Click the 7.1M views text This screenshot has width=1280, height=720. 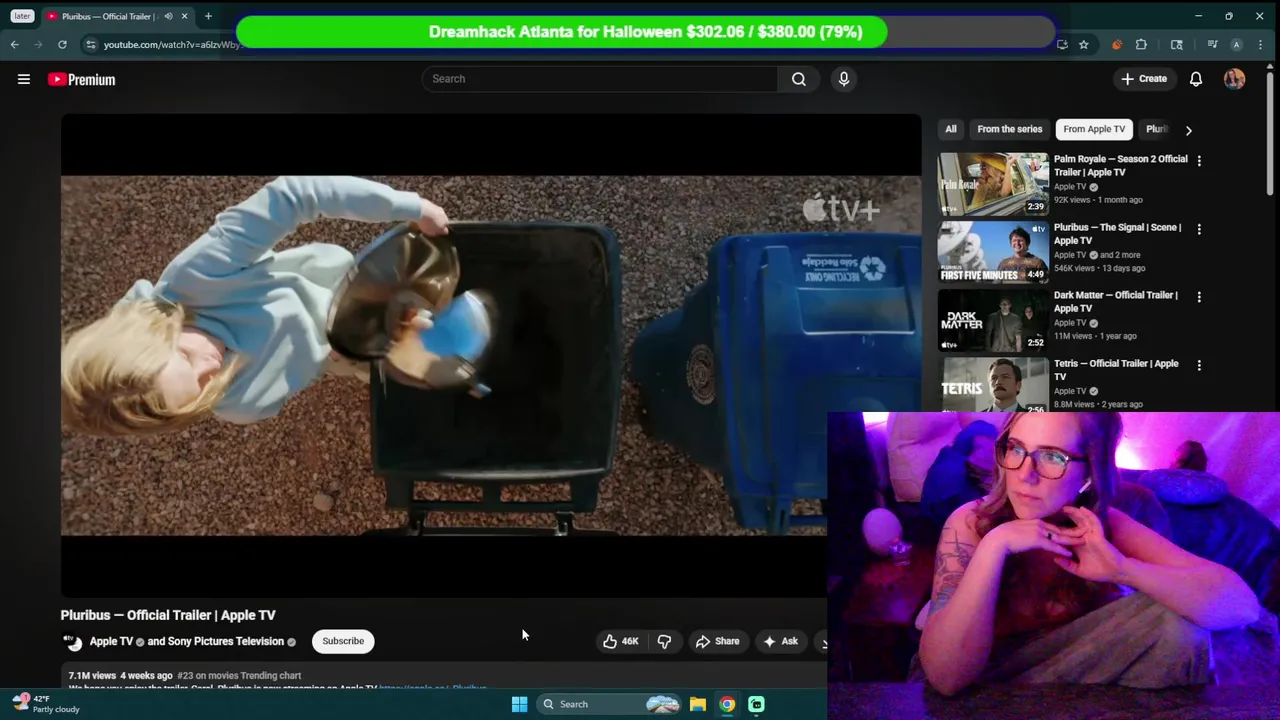click(x=92, y=676)
